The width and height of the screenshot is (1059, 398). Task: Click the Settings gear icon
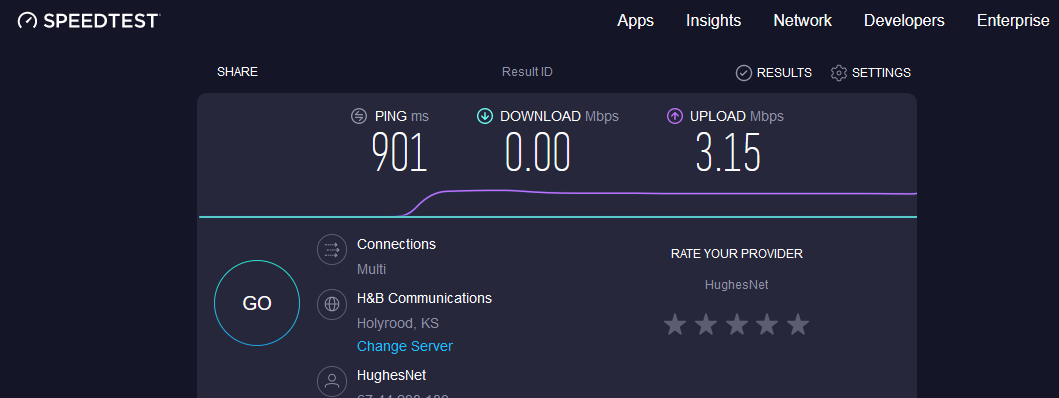(839, 73)
